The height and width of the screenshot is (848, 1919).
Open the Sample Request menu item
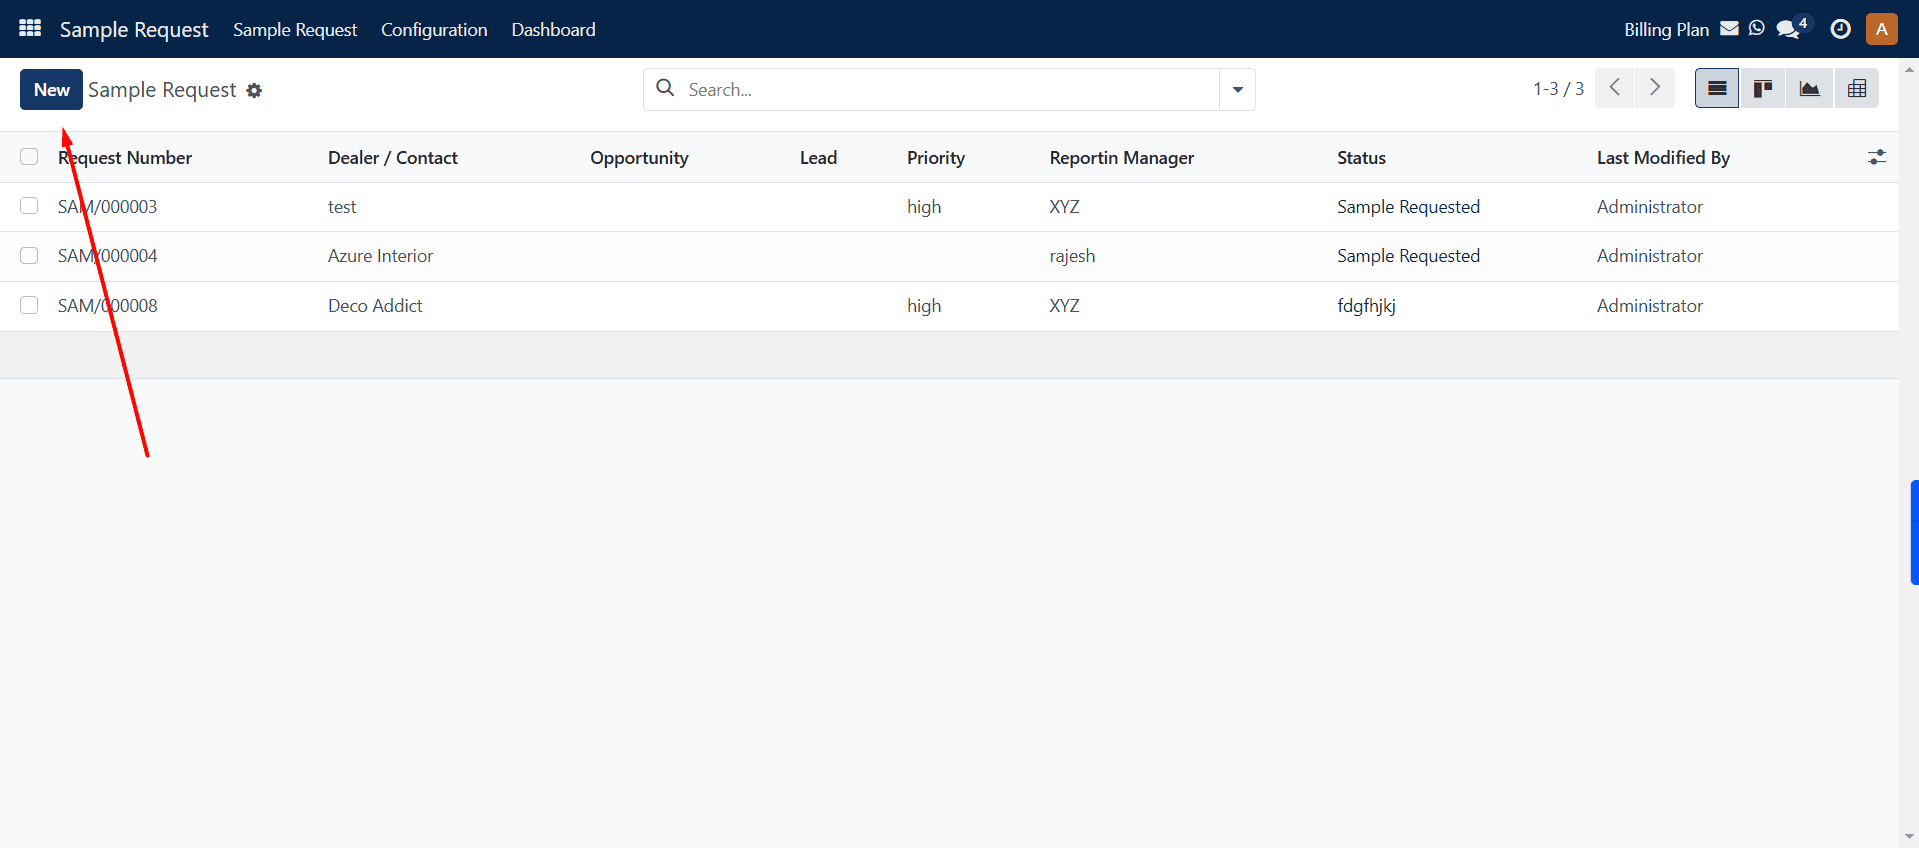point(295,29)
